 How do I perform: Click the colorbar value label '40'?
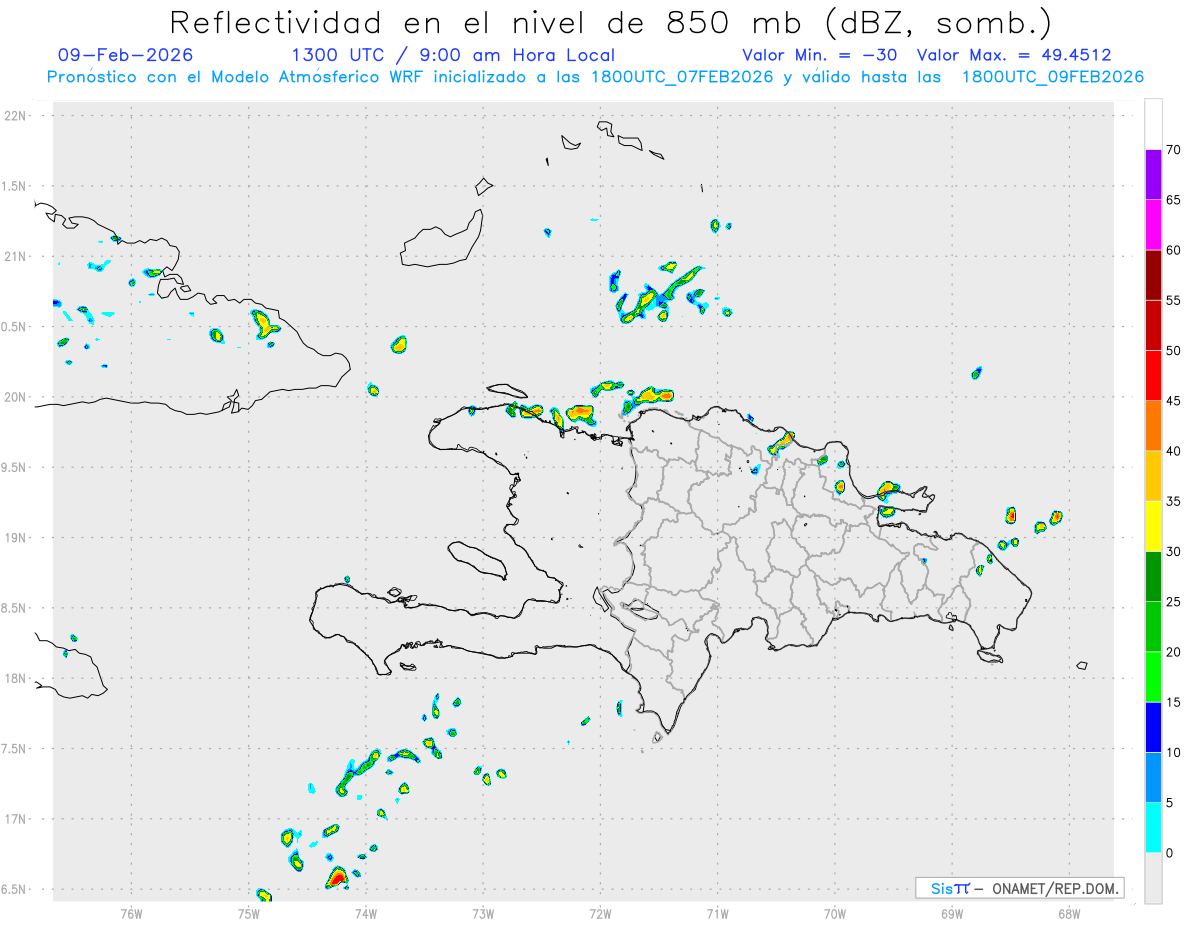coord(1174,451)
